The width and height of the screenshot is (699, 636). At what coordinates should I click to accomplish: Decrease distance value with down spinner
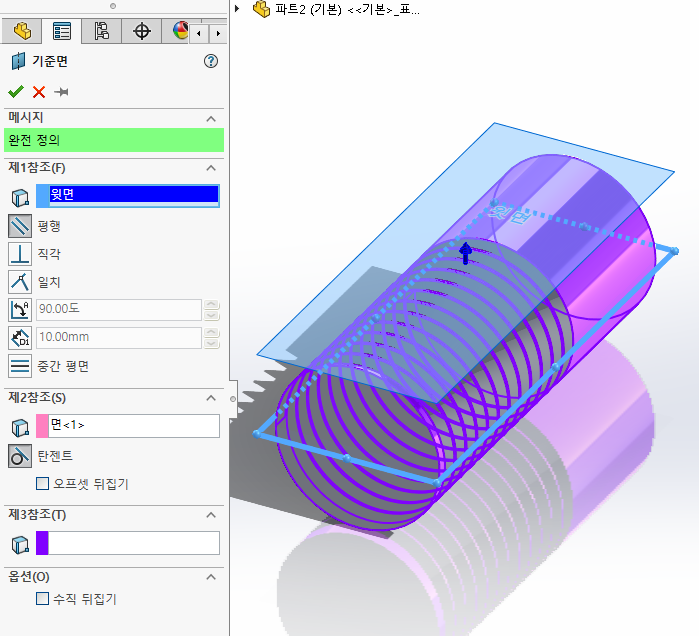tap(211, 343)
